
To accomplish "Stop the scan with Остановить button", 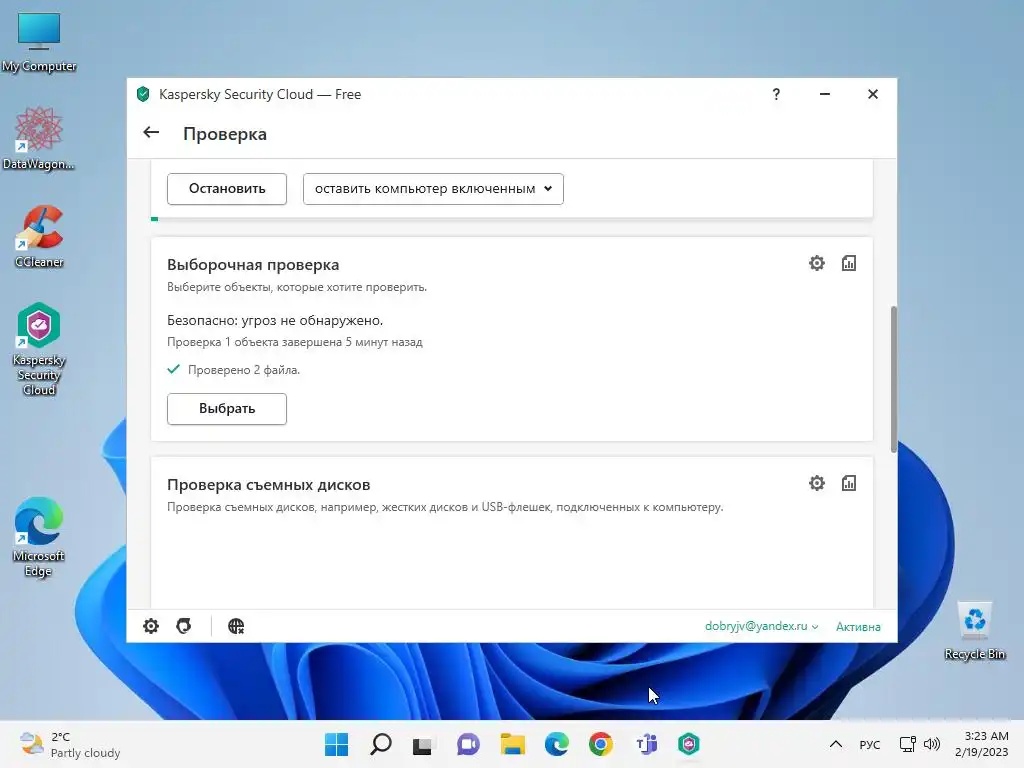I will [x=227, y=189].
